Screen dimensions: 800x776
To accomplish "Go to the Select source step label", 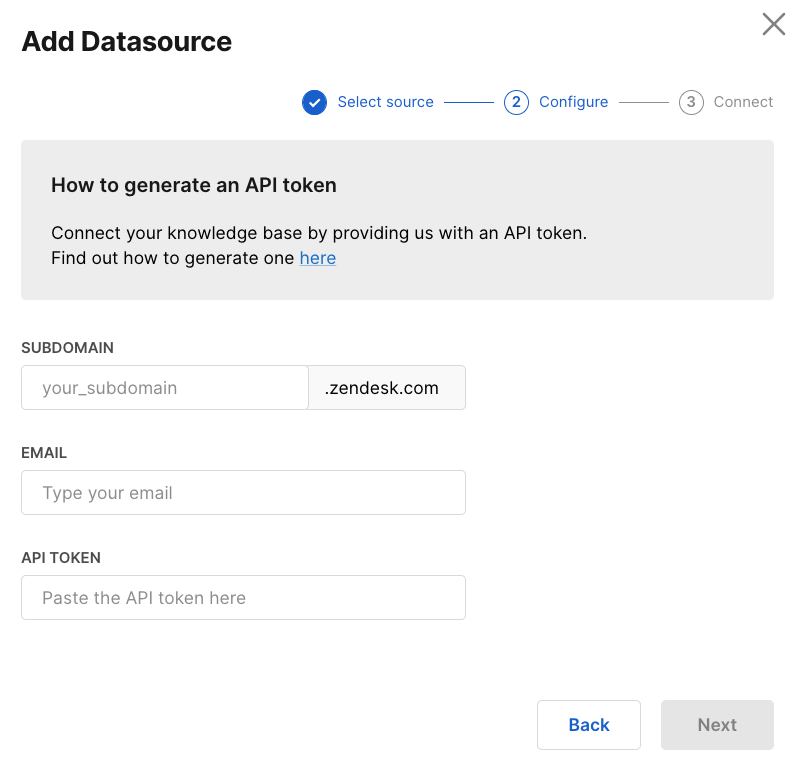I will (385, 102).
